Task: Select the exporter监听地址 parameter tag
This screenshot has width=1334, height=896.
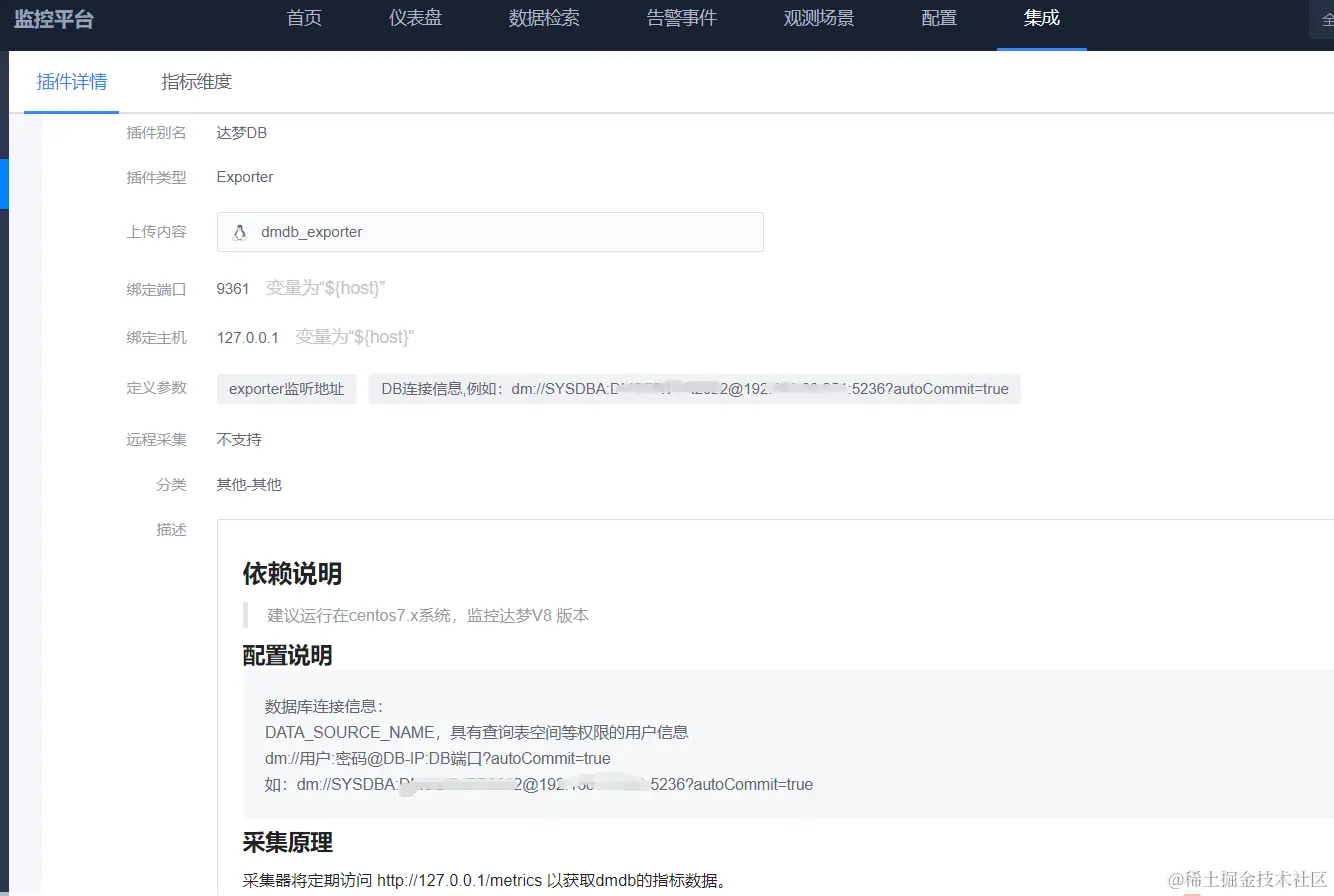Action: tap(287, 389)
